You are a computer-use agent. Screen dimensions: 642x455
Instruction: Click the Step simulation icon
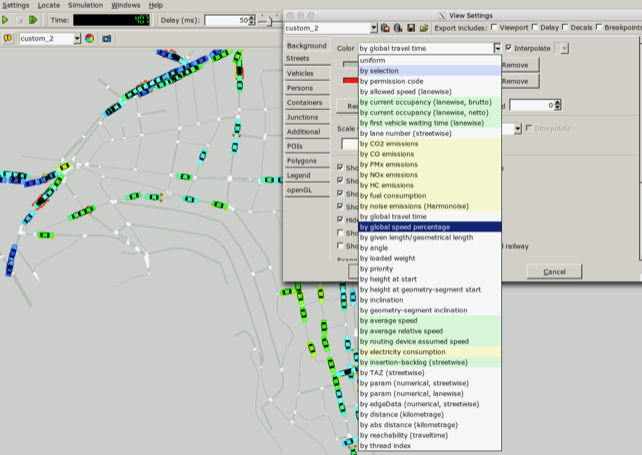(34, 19)
